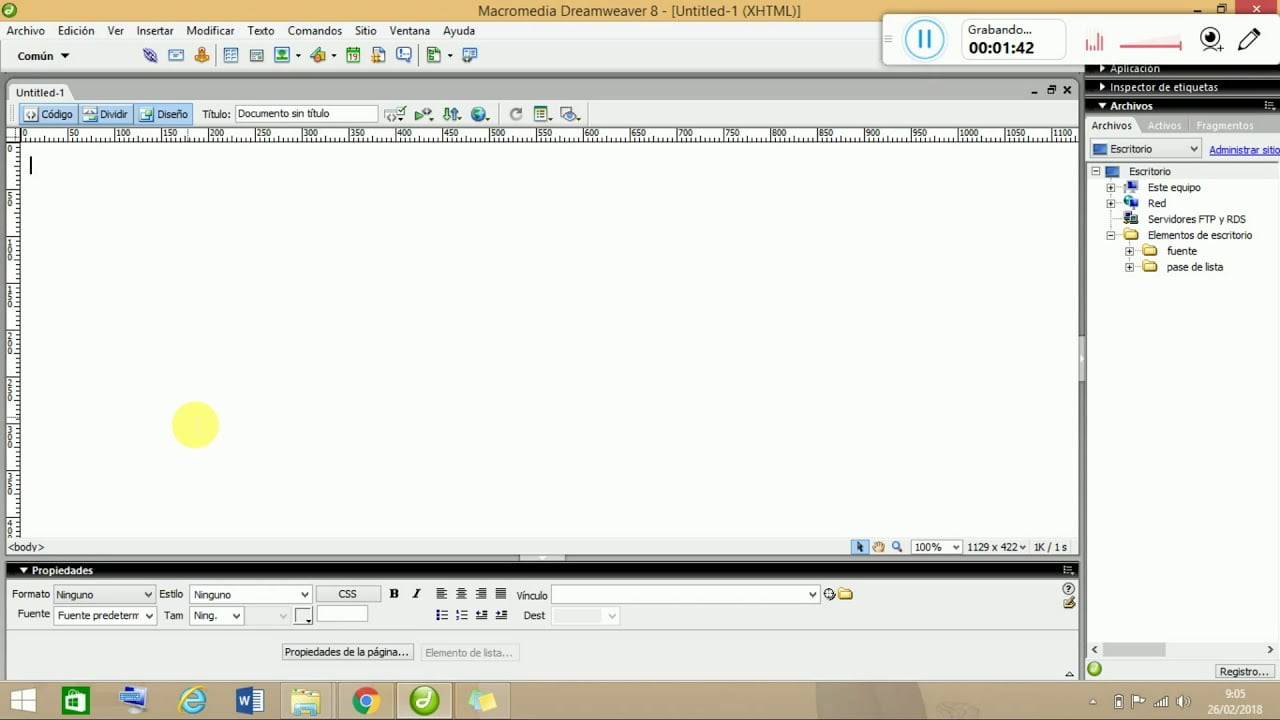The height and width of the screenshot is (720, 1280).
Task: Open Visual Aids eye icon
Action: click(x=570, y=114)
